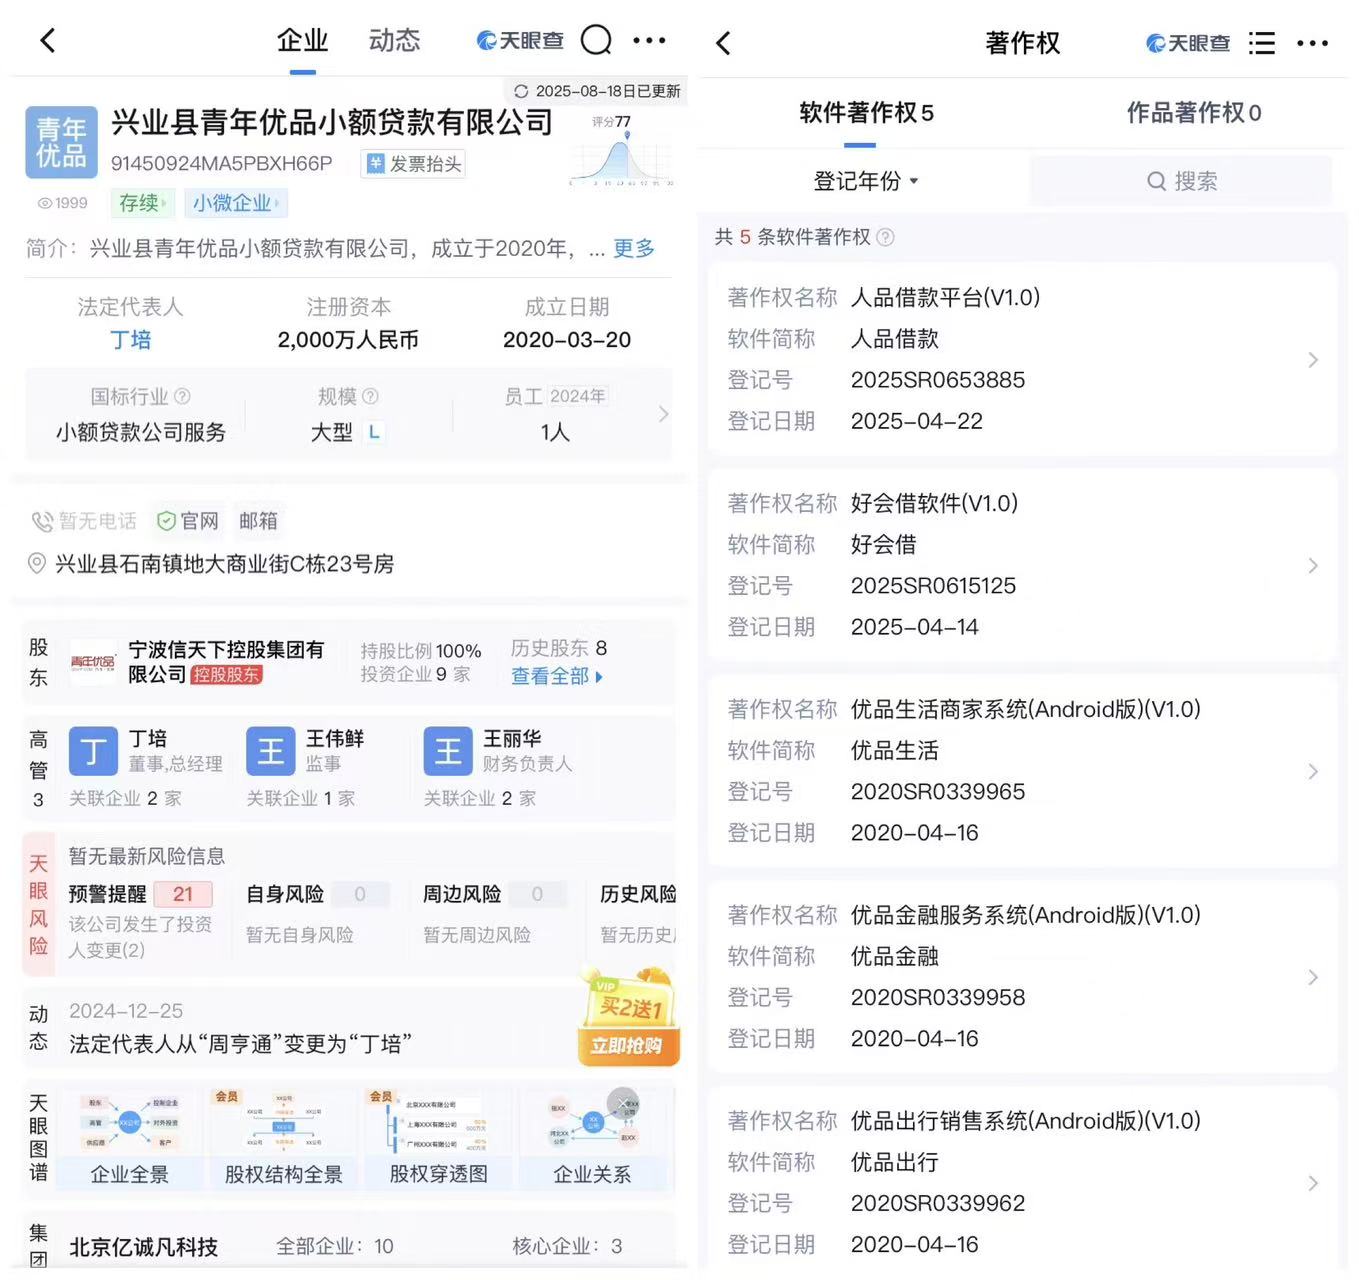This screenshot has height=1280, width=1359.
Task: Select the 软件著作权 5 tab
Action: point(866,112)
